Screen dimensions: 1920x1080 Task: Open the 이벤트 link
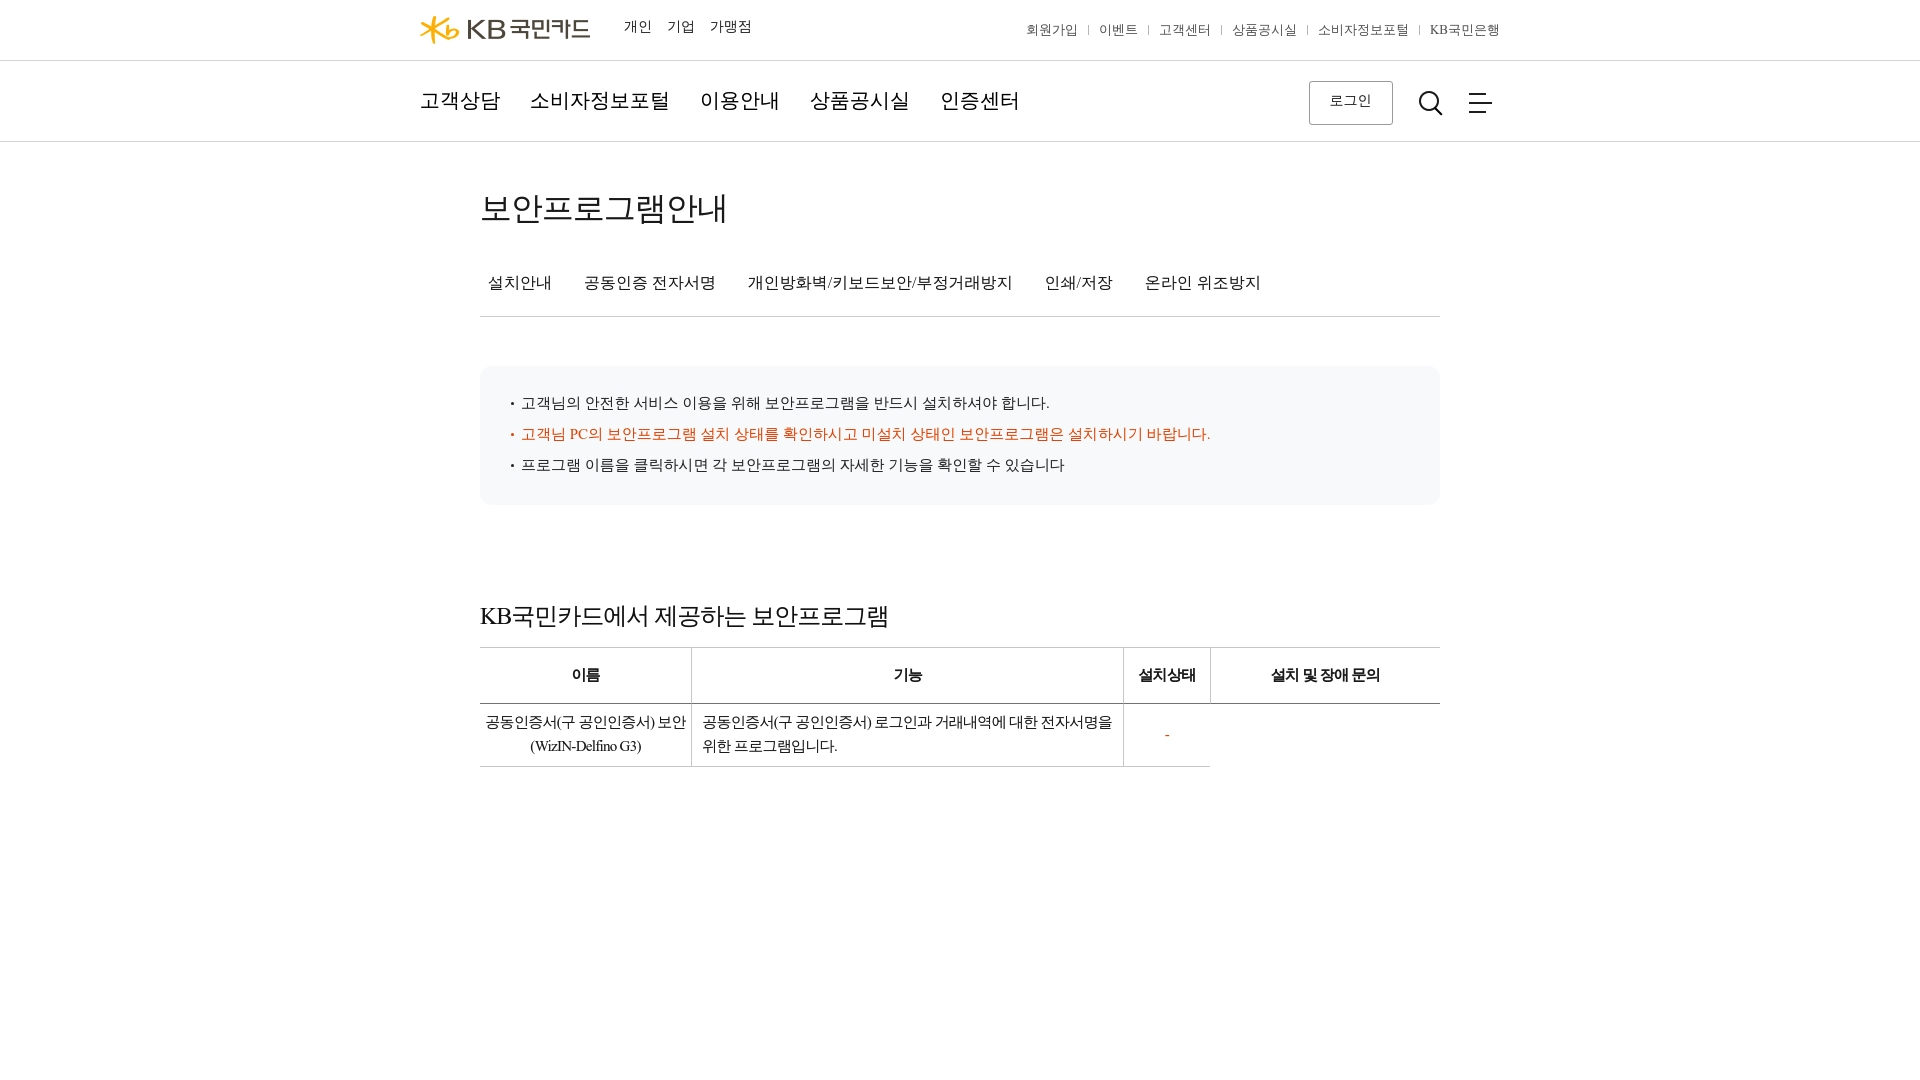click(1117, 30)
